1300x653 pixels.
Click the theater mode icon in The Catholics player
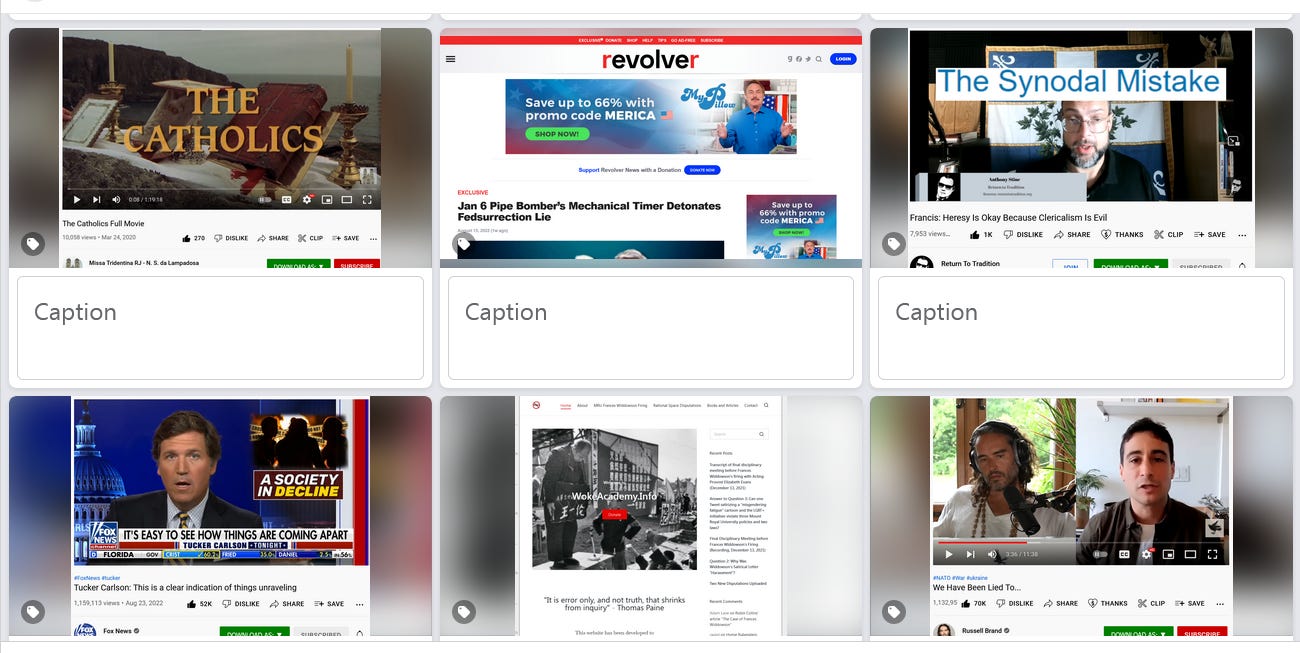[x=347, y=199]
